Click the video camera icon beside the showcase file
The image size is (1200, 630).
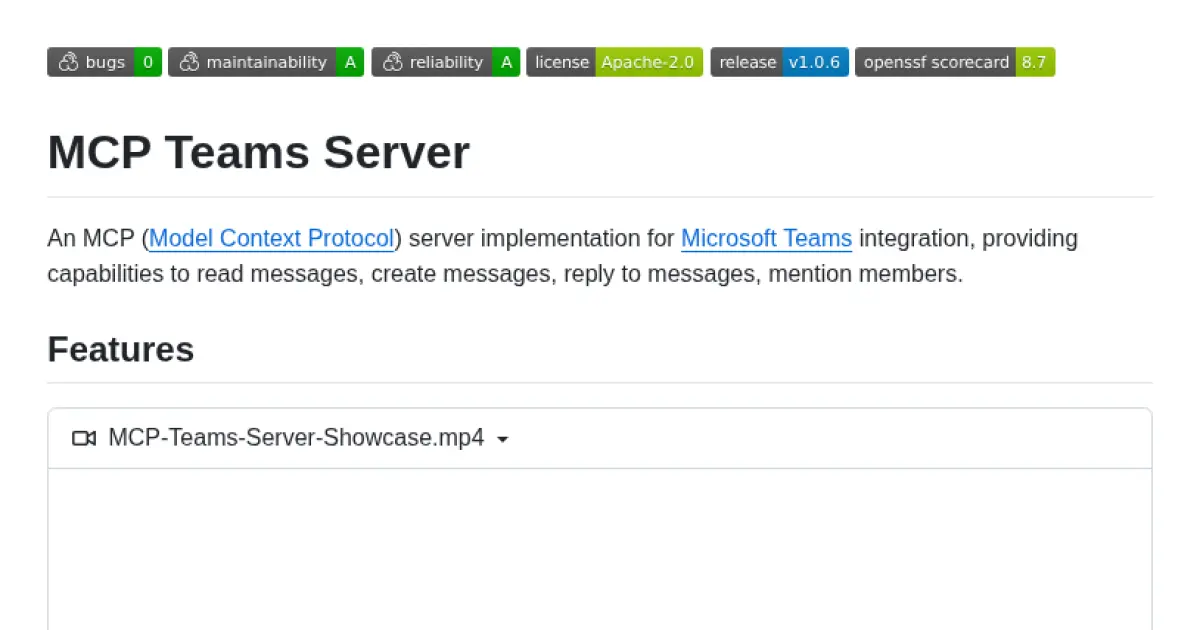pos(84,438)
